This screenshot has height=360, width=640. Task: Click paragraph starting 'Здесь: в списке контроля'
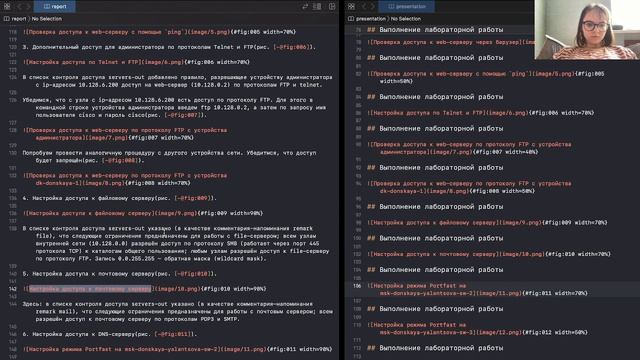tap(178, 311)
